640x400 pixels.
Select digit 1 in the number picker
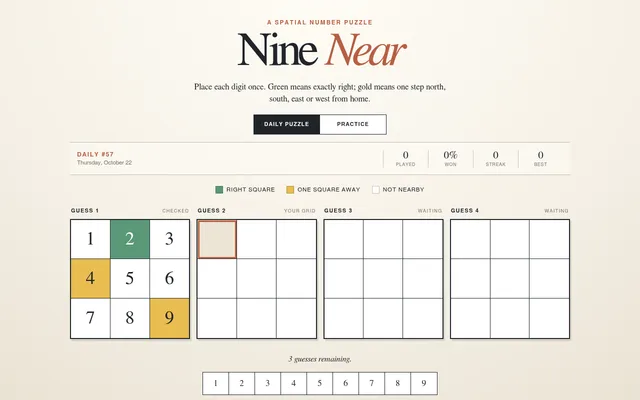[x=216, y=383]
